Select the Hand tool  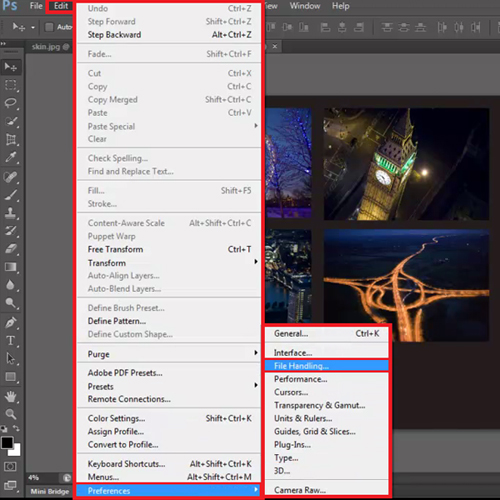11,397
